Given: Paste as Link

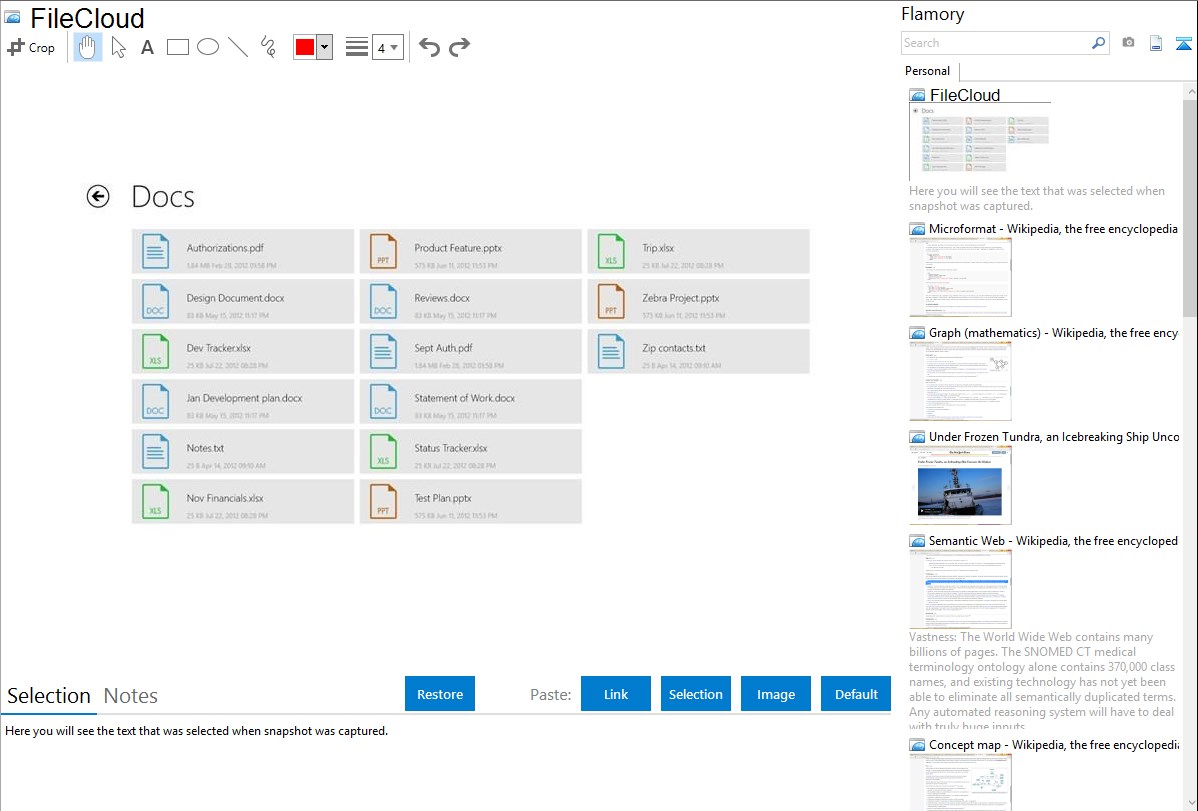Looking at the screenshot, I should pyautogui.click(x=616, y=694).
